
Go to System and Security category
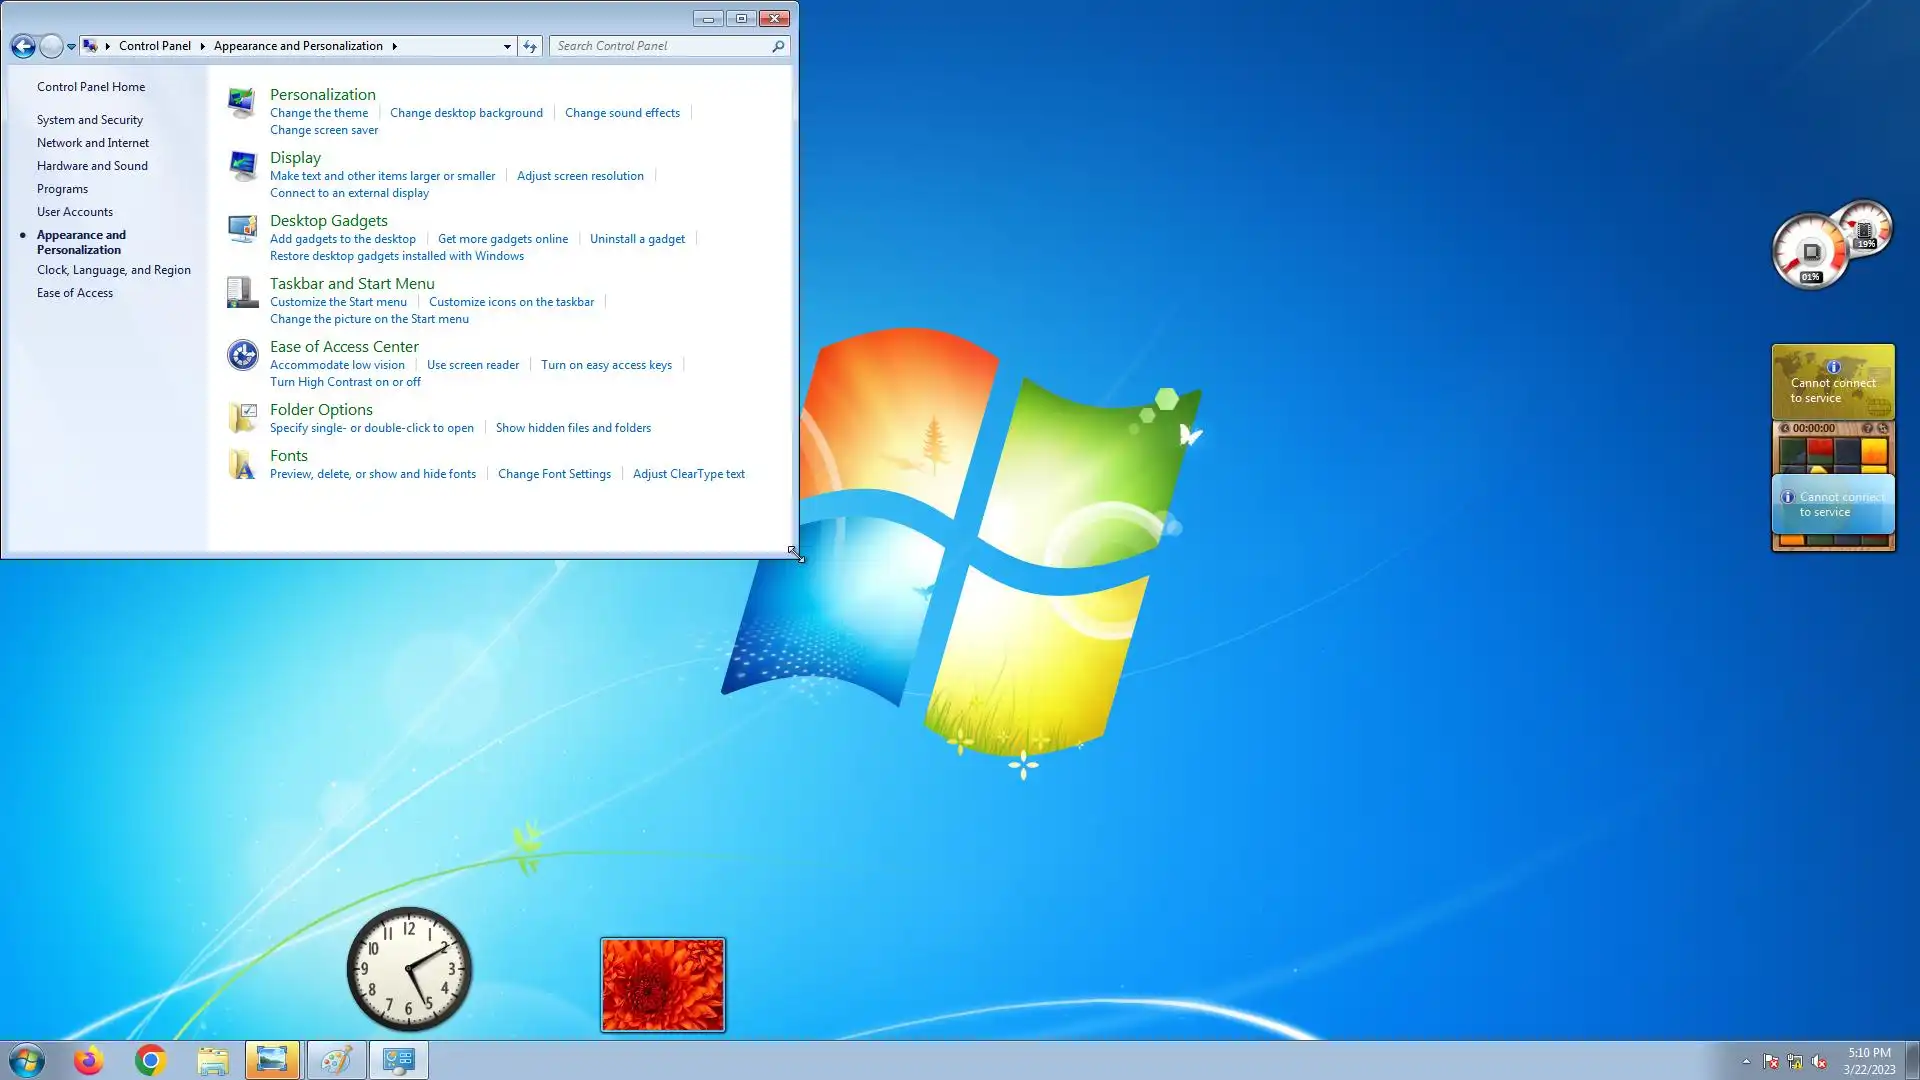click(89, 120)
